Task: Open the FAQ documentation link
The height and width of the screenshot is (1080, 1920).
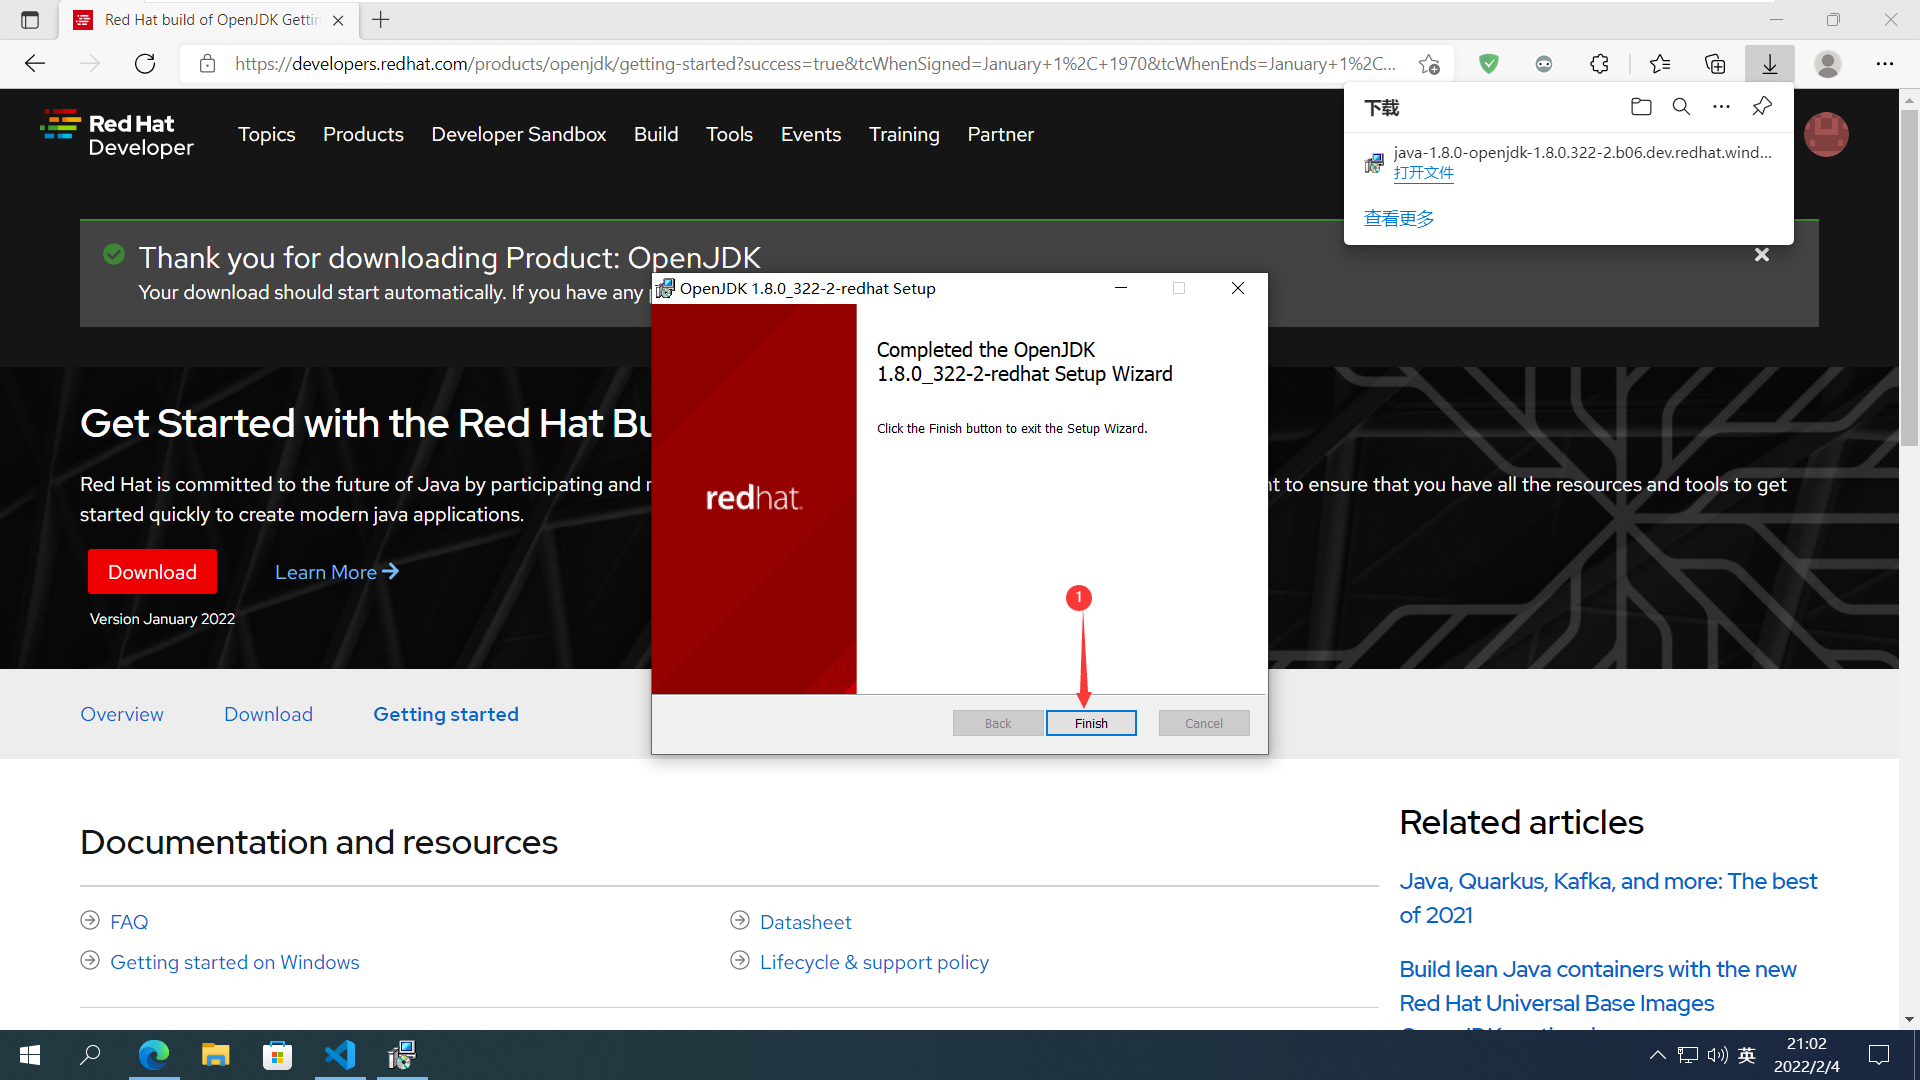Action: pos(128,922)
